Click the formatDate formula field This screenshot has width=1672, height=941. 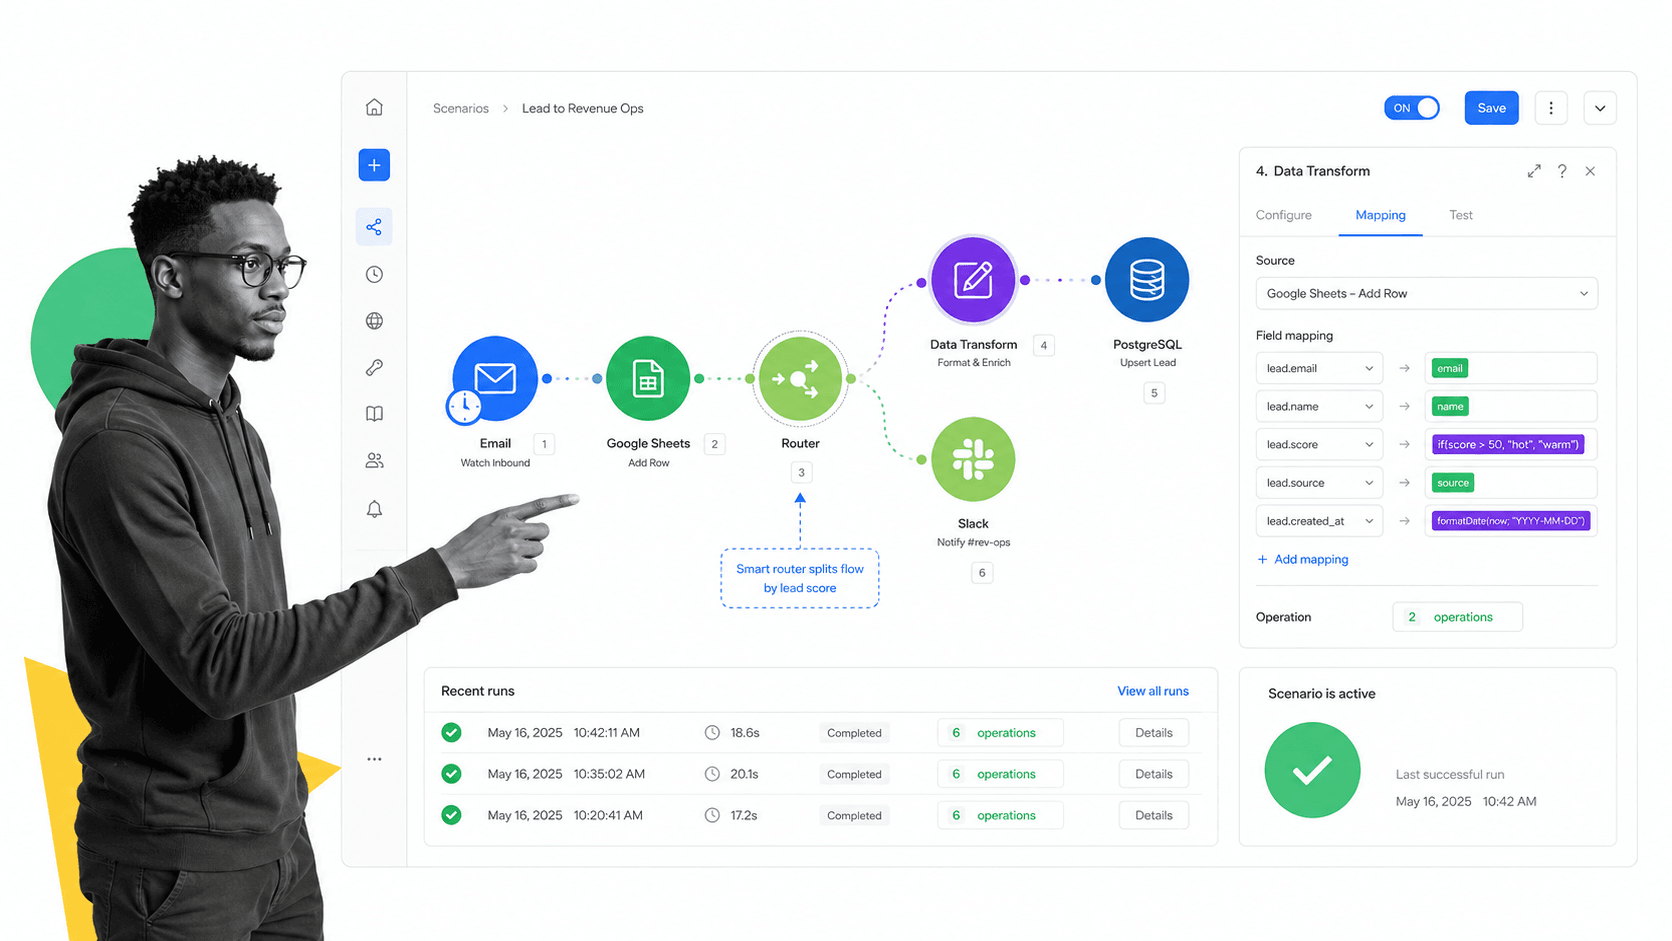click(1511, 521)
